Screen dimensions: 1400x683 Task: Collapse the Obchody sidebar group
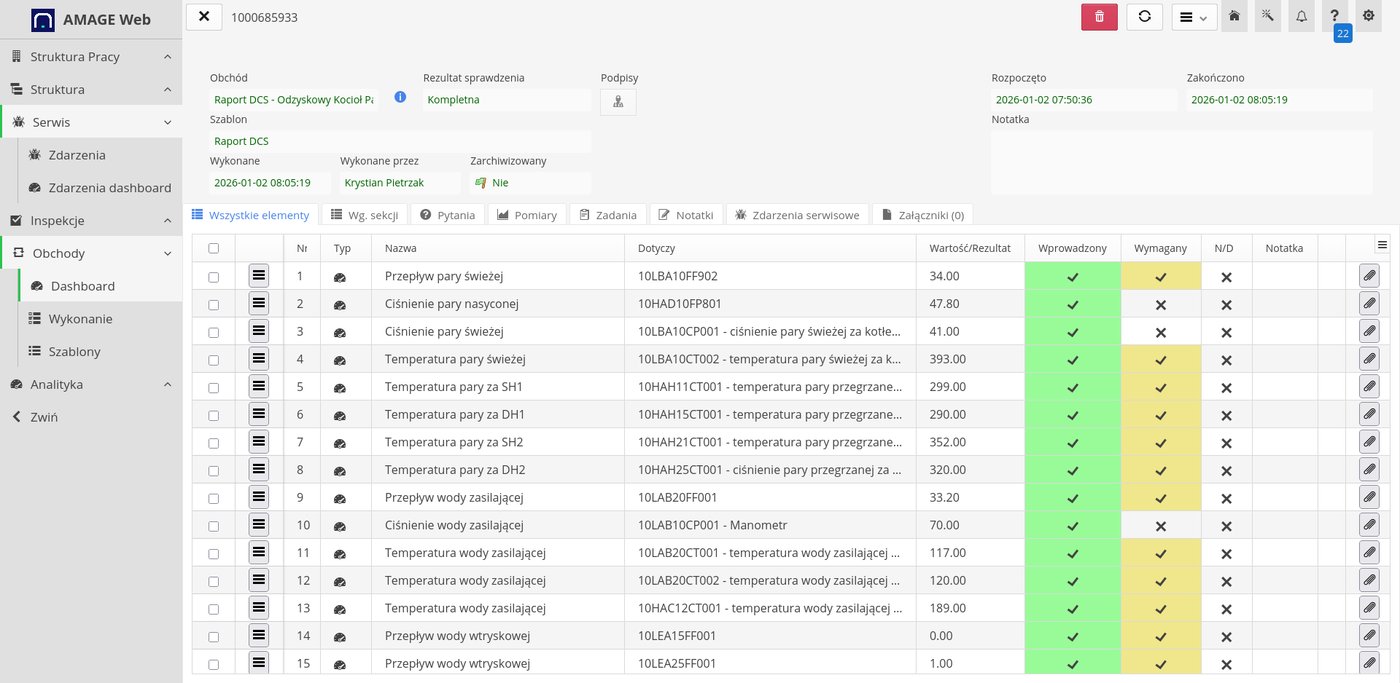[x=91, y=253]
